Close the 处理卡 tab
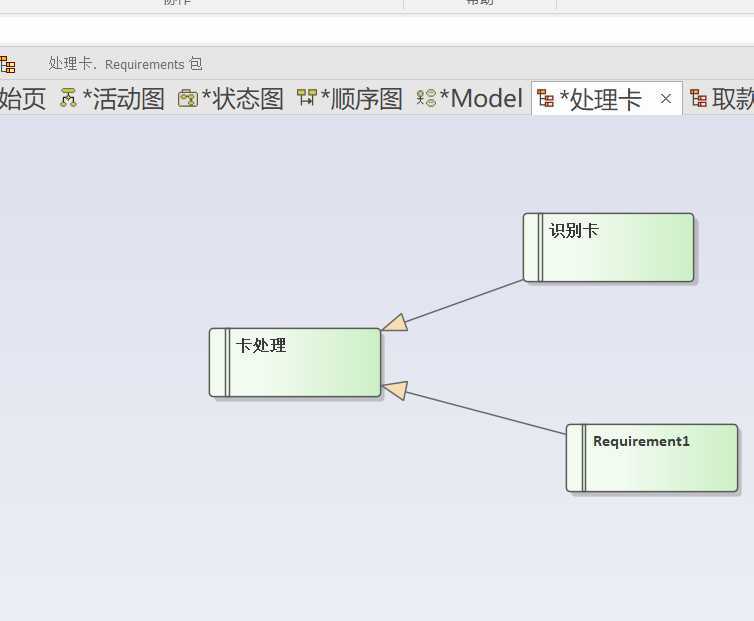754x621 pixels. pyautogui.click(x=666, y=99)
